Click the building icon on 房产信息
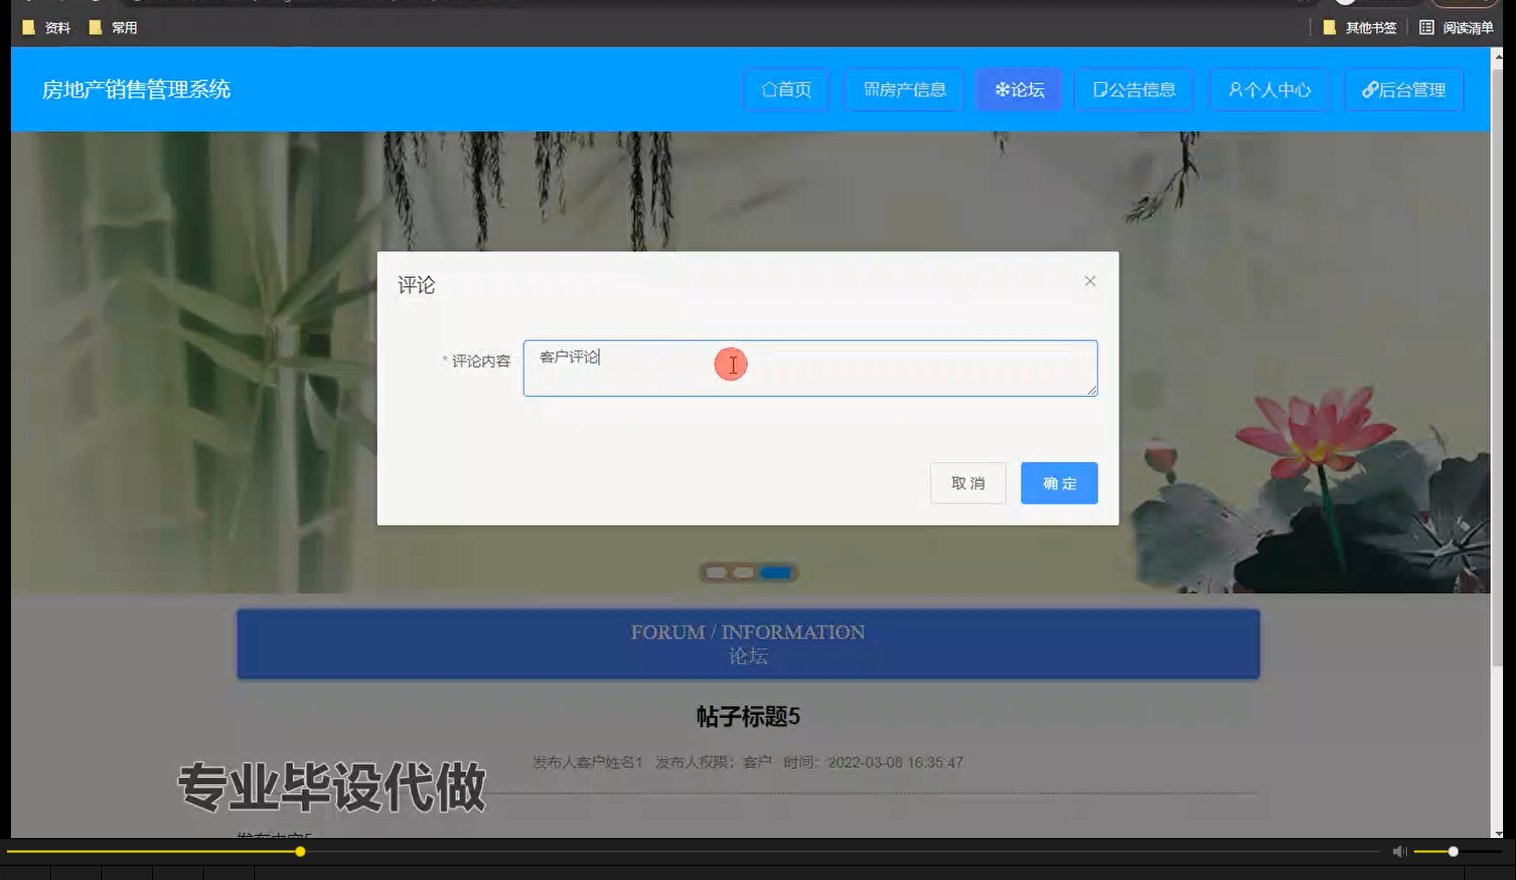 (x=869, y=89)
